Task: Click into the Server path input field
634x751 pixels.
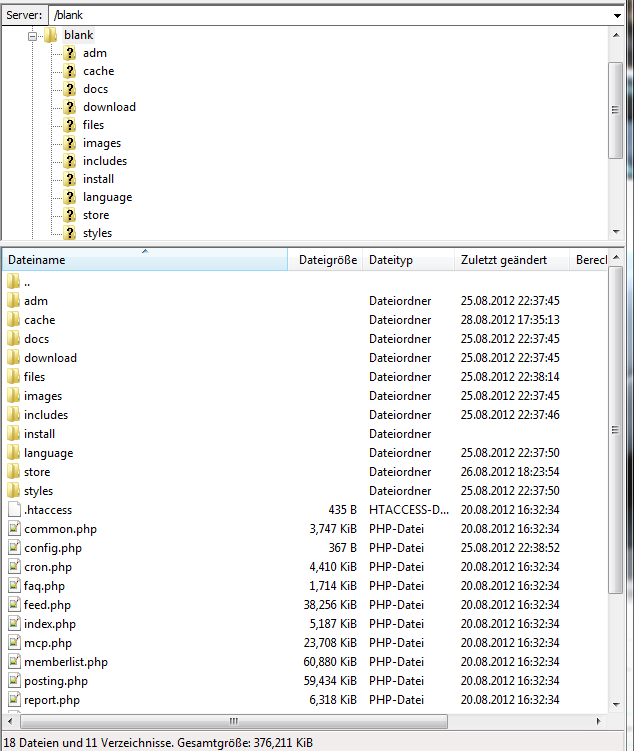Action: tap(330, 16)
